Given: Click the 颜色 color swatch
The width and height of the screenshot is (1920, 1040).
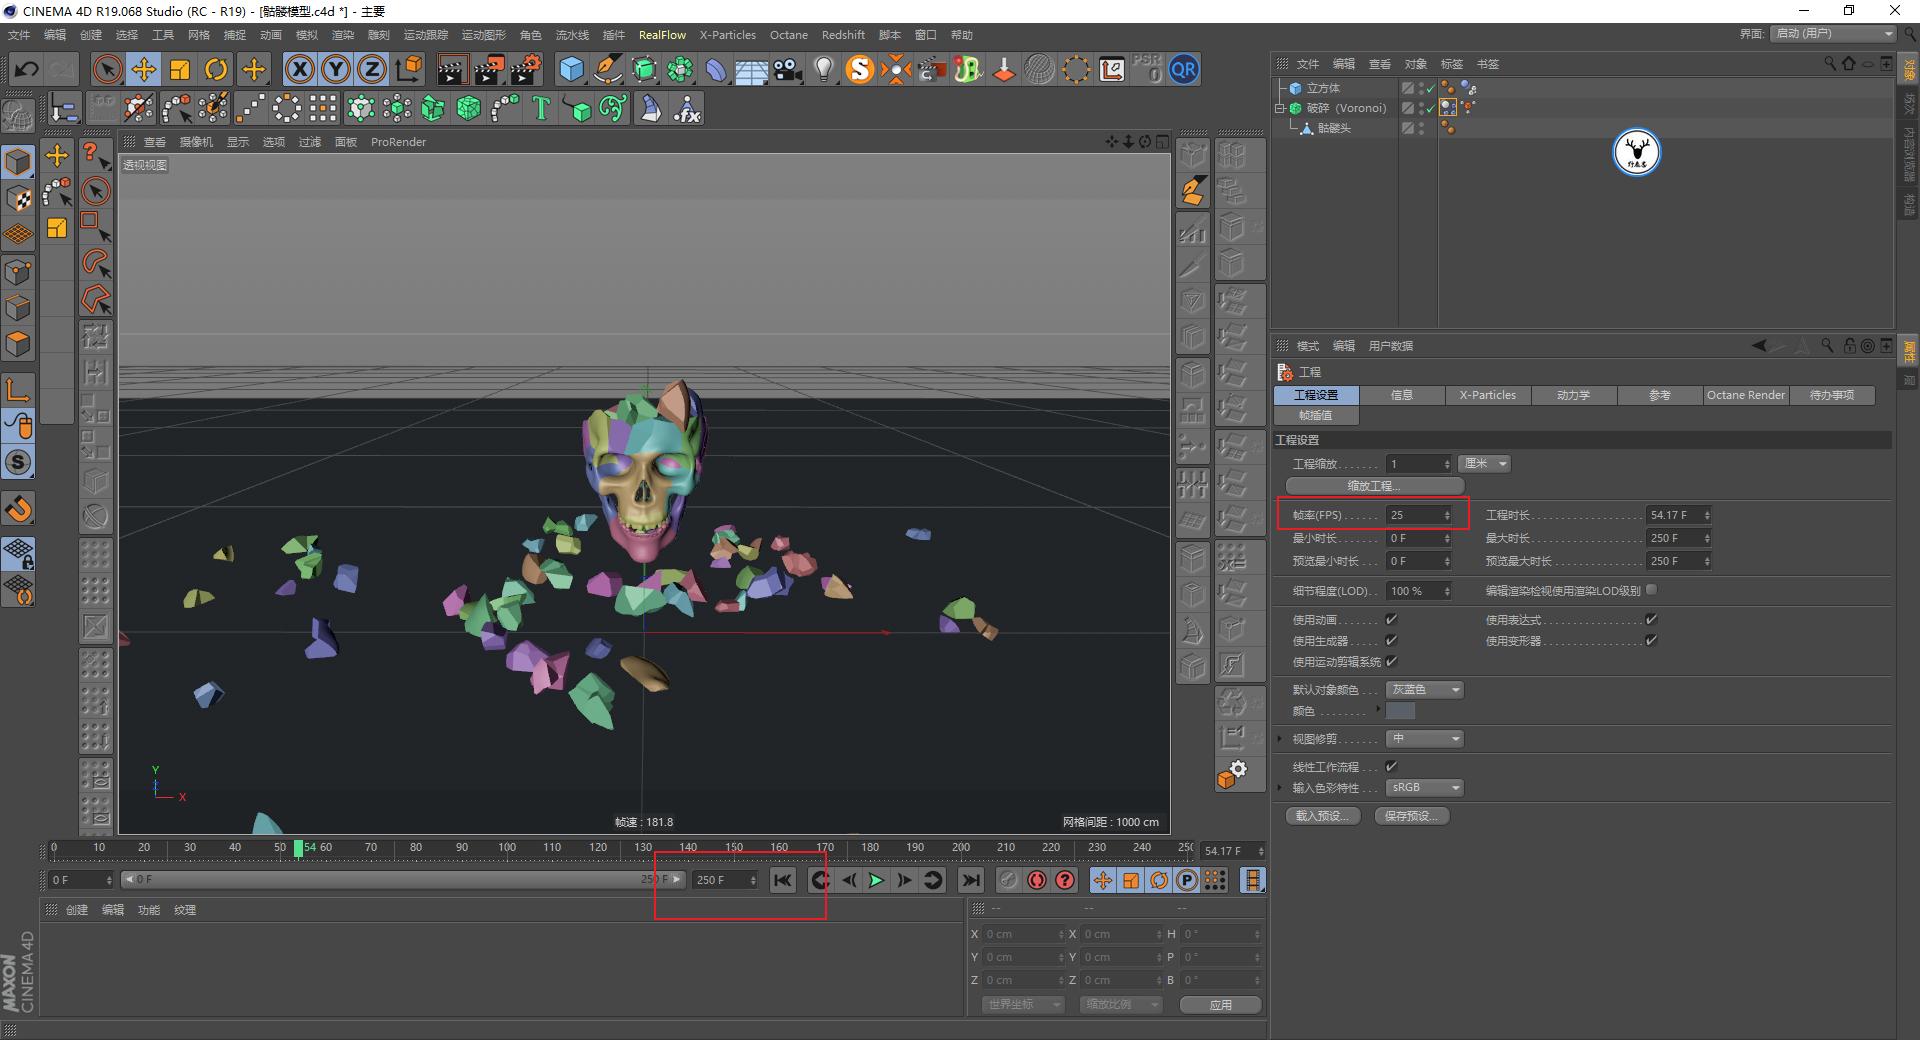Looking at the screenshot, I should point(1400,710).
